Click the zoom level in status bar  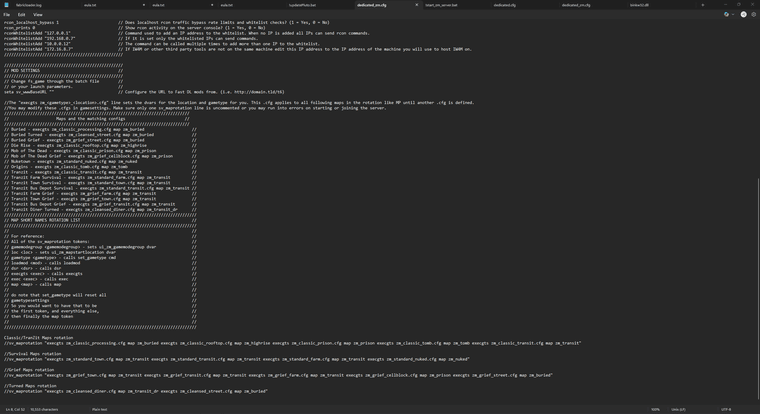(655, 409)
